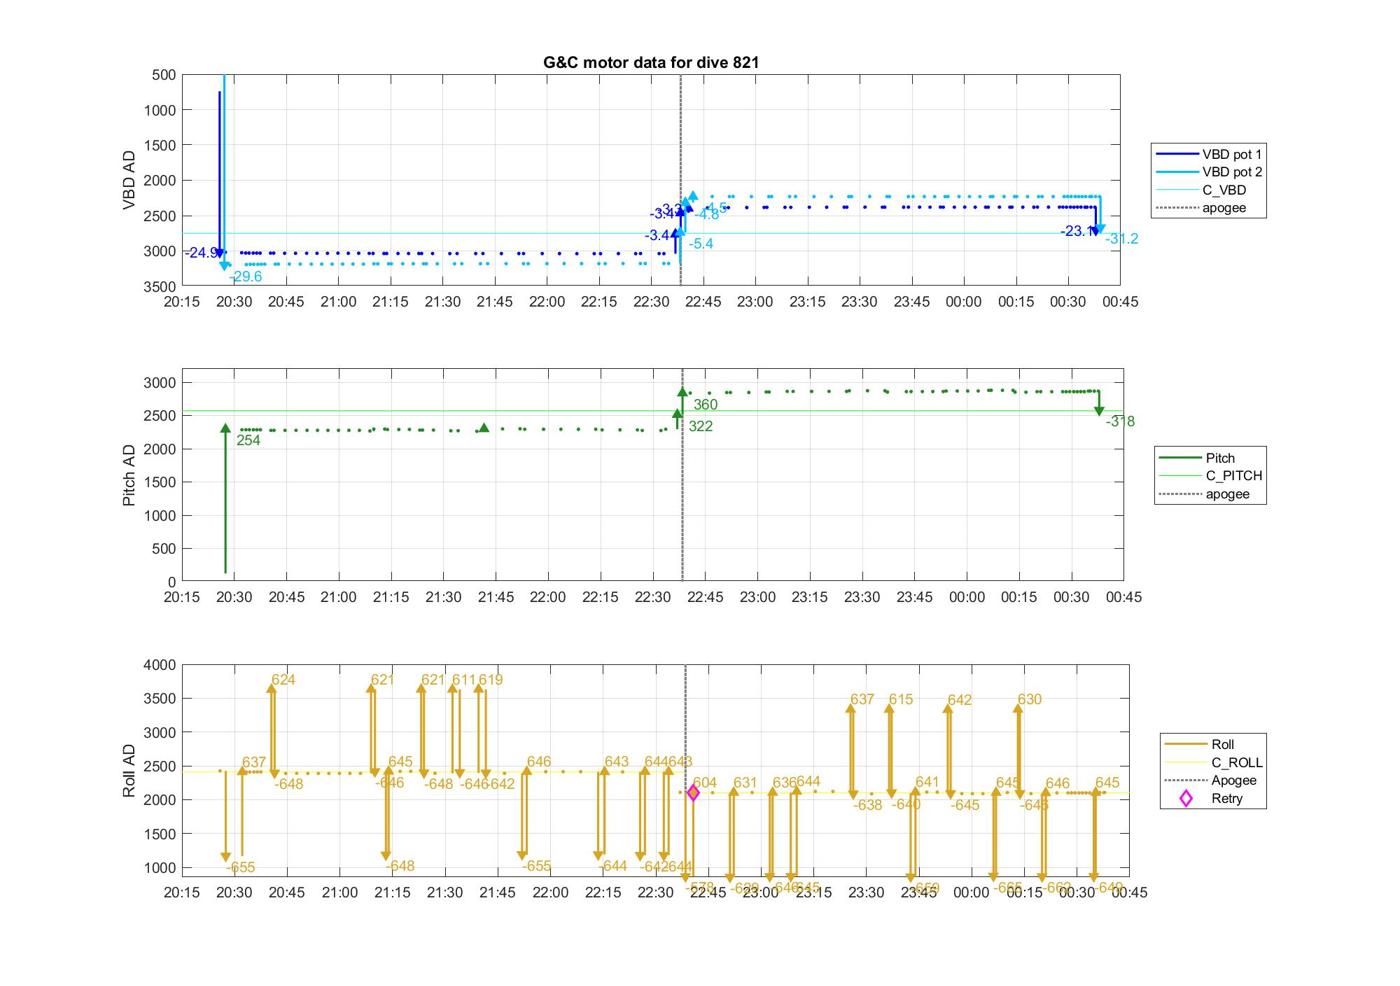
Task: Click the 'VBD AD' y-axis label
Action: coord(129,180)
